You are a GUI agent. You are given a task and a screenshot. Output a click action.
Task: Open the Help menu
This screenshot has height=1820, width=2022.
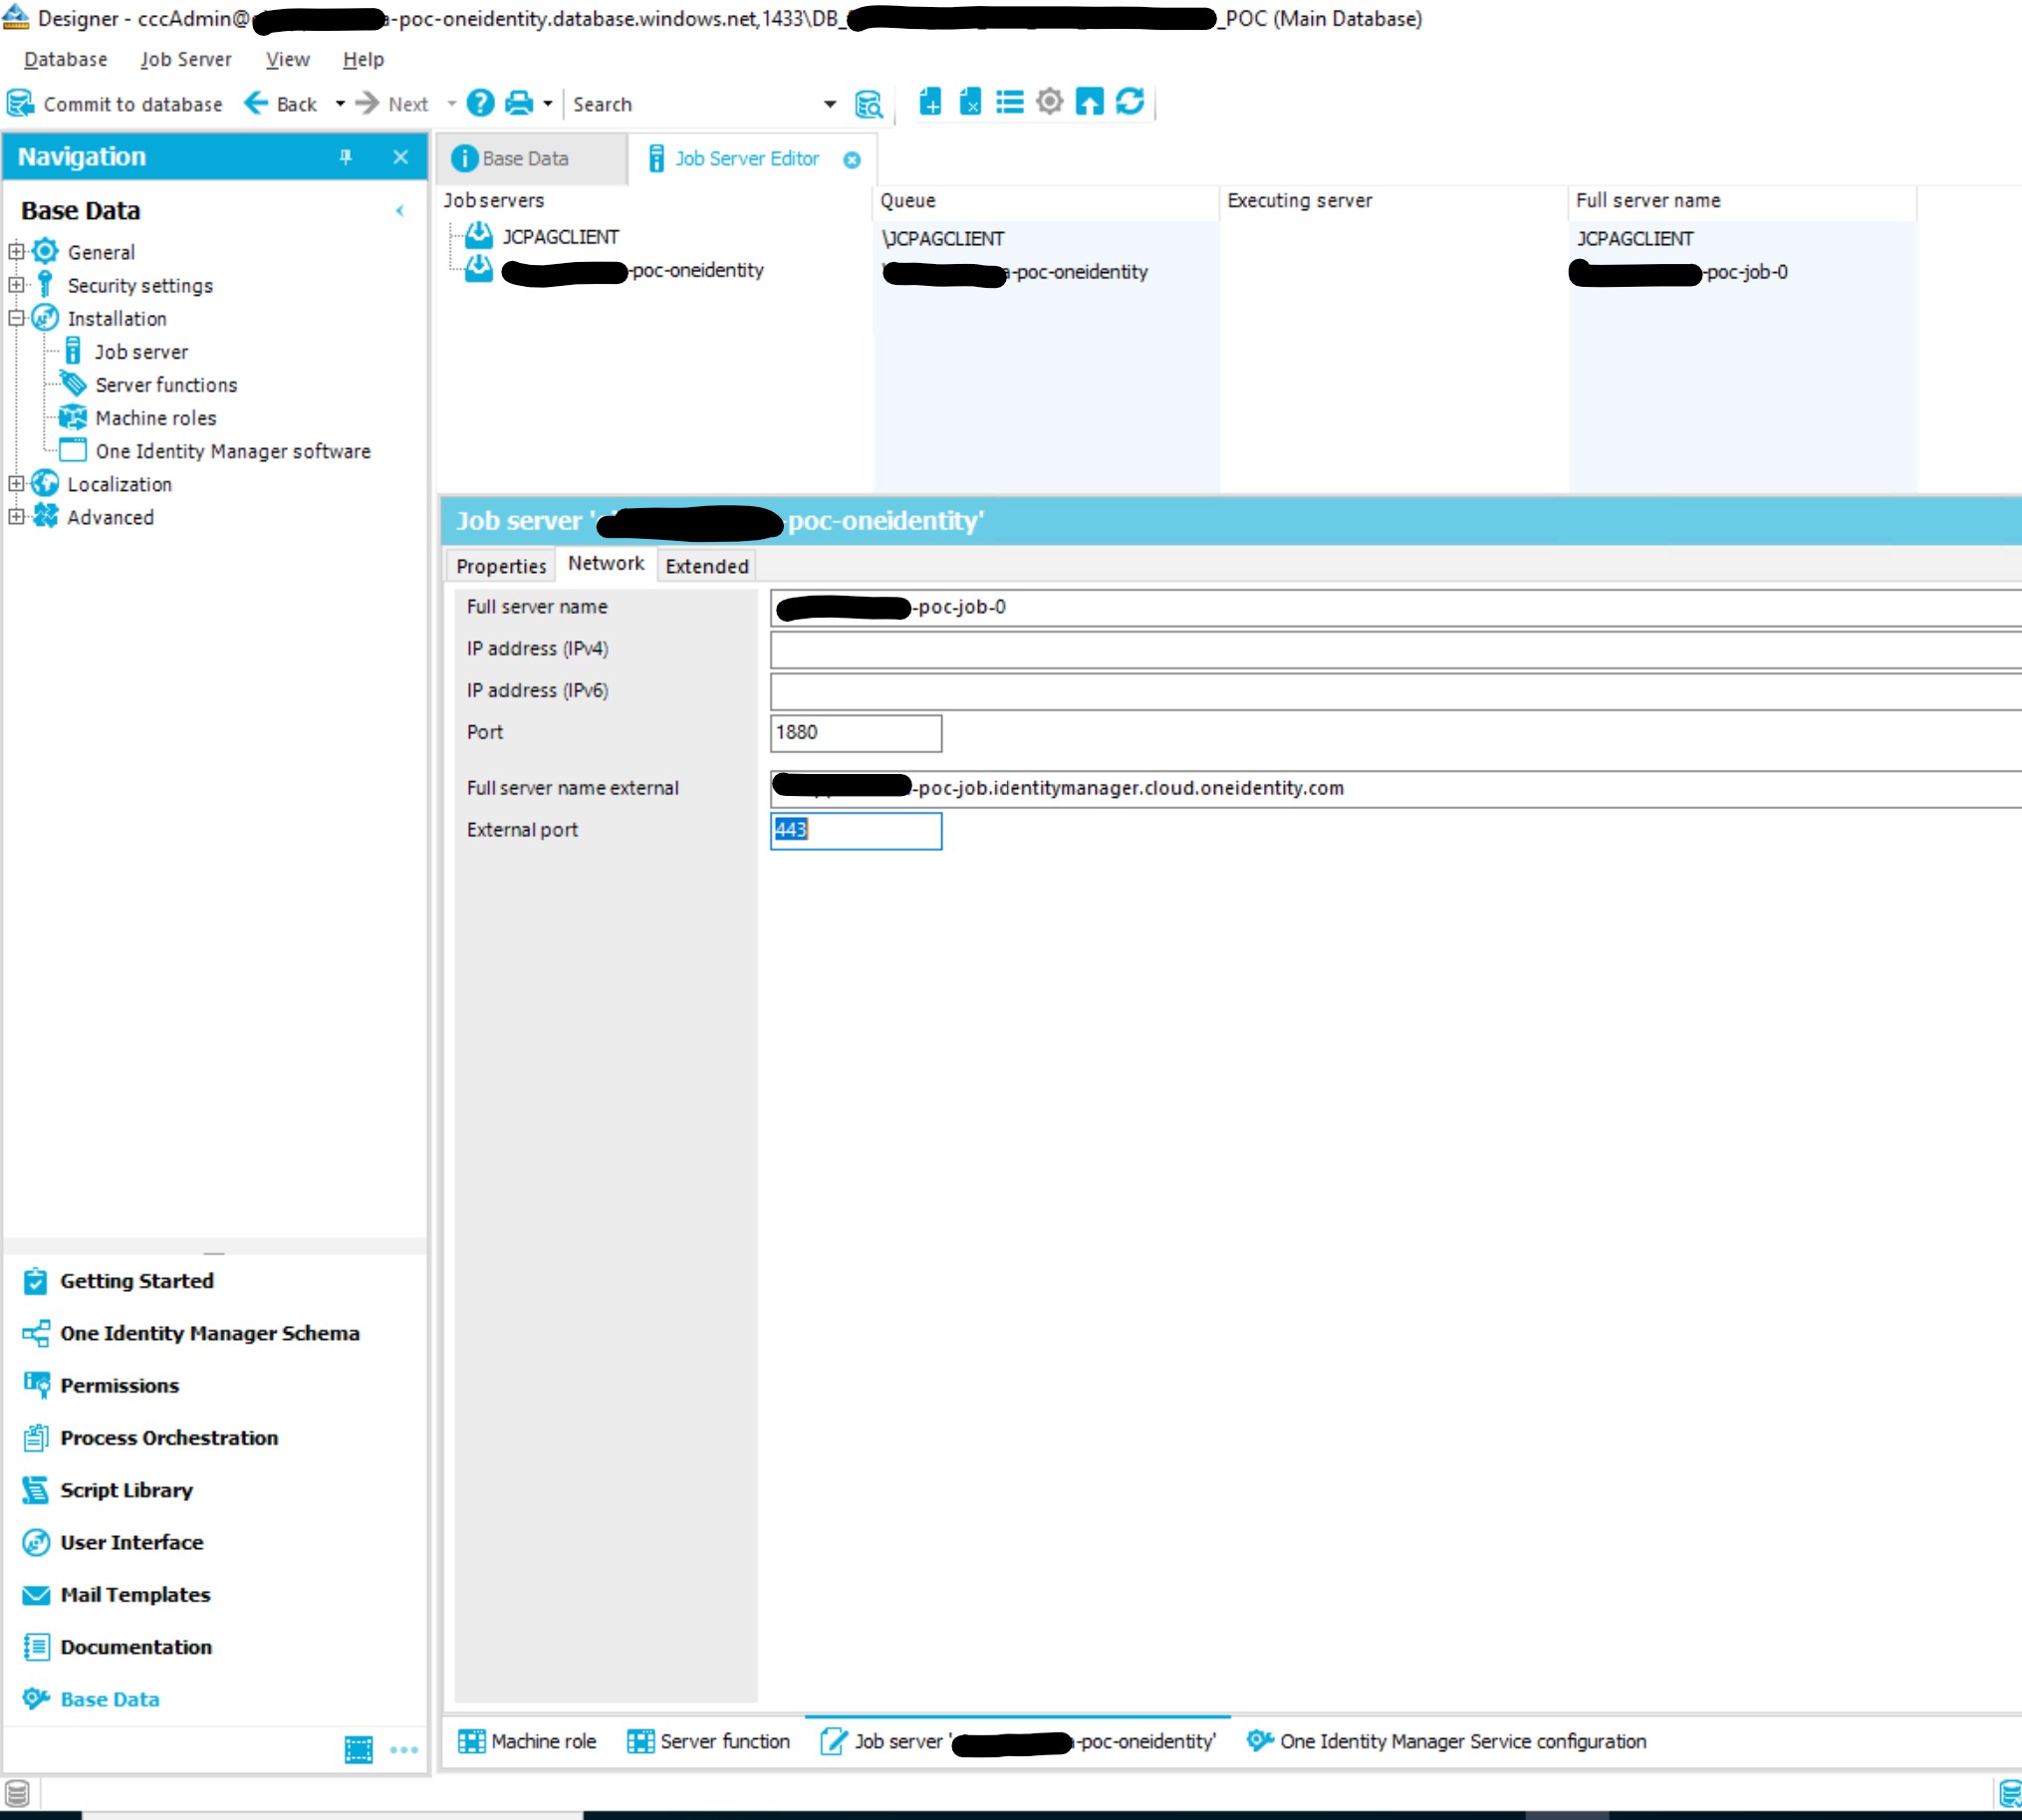(363, 60)
